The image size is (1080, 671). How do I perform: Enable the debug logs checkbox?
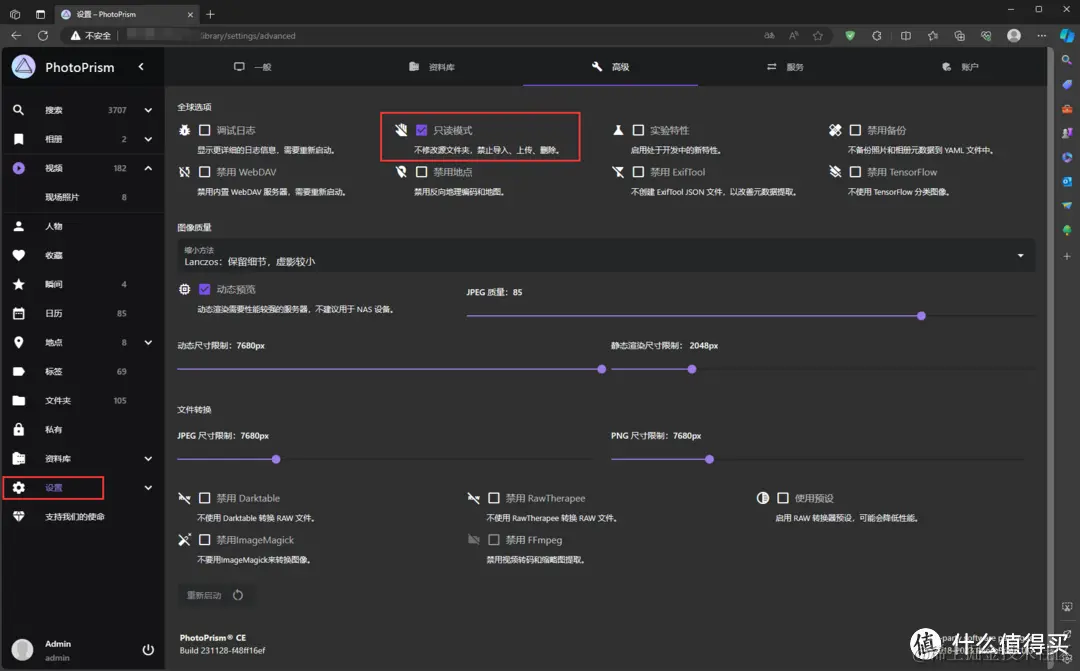point(205,130)
